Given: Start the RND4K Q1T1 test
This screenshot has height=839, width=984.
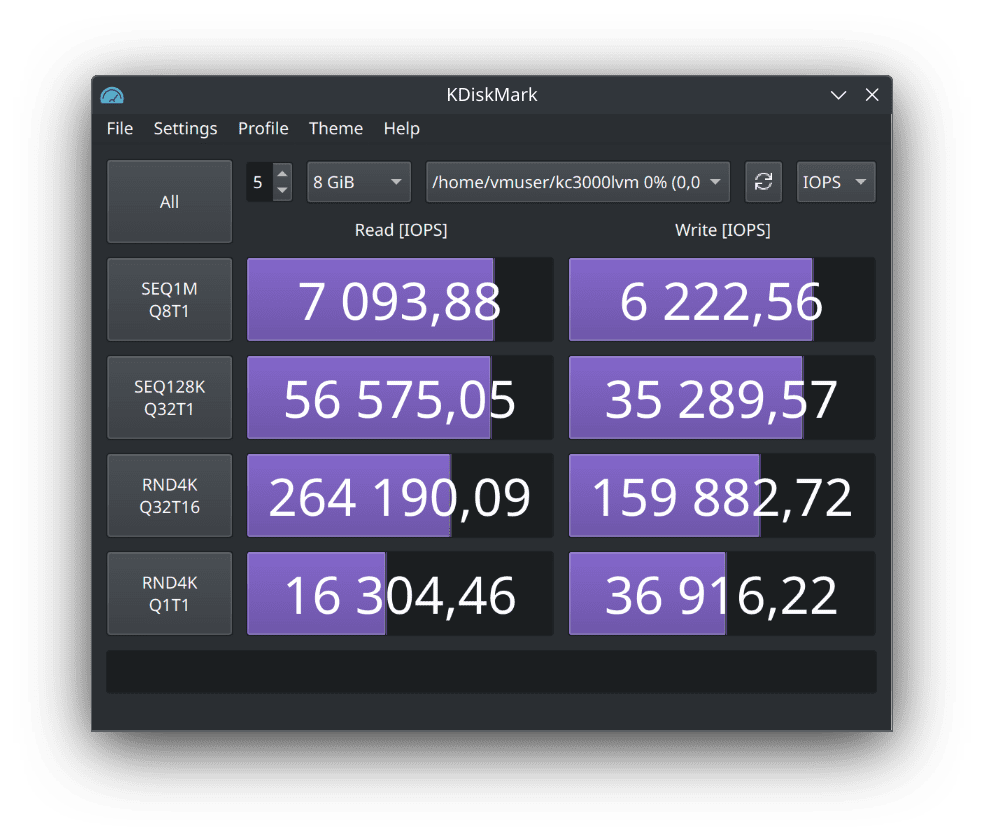Looking at the screenshot, I should coord(169,594).
